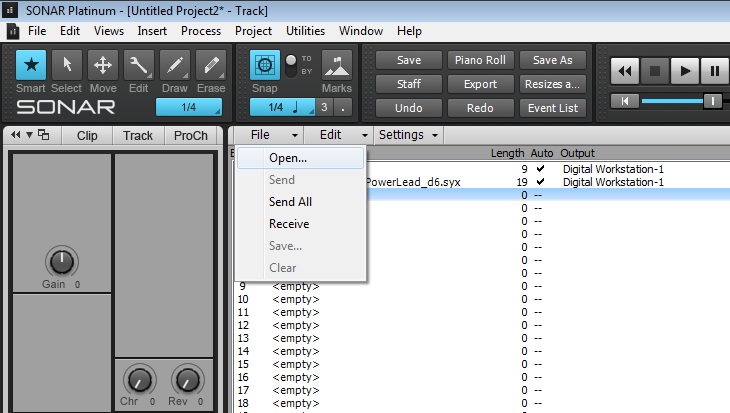Expand the Sysx File dropdown arrow
This screenshot has width=730, height=413.
pos(295,135)
